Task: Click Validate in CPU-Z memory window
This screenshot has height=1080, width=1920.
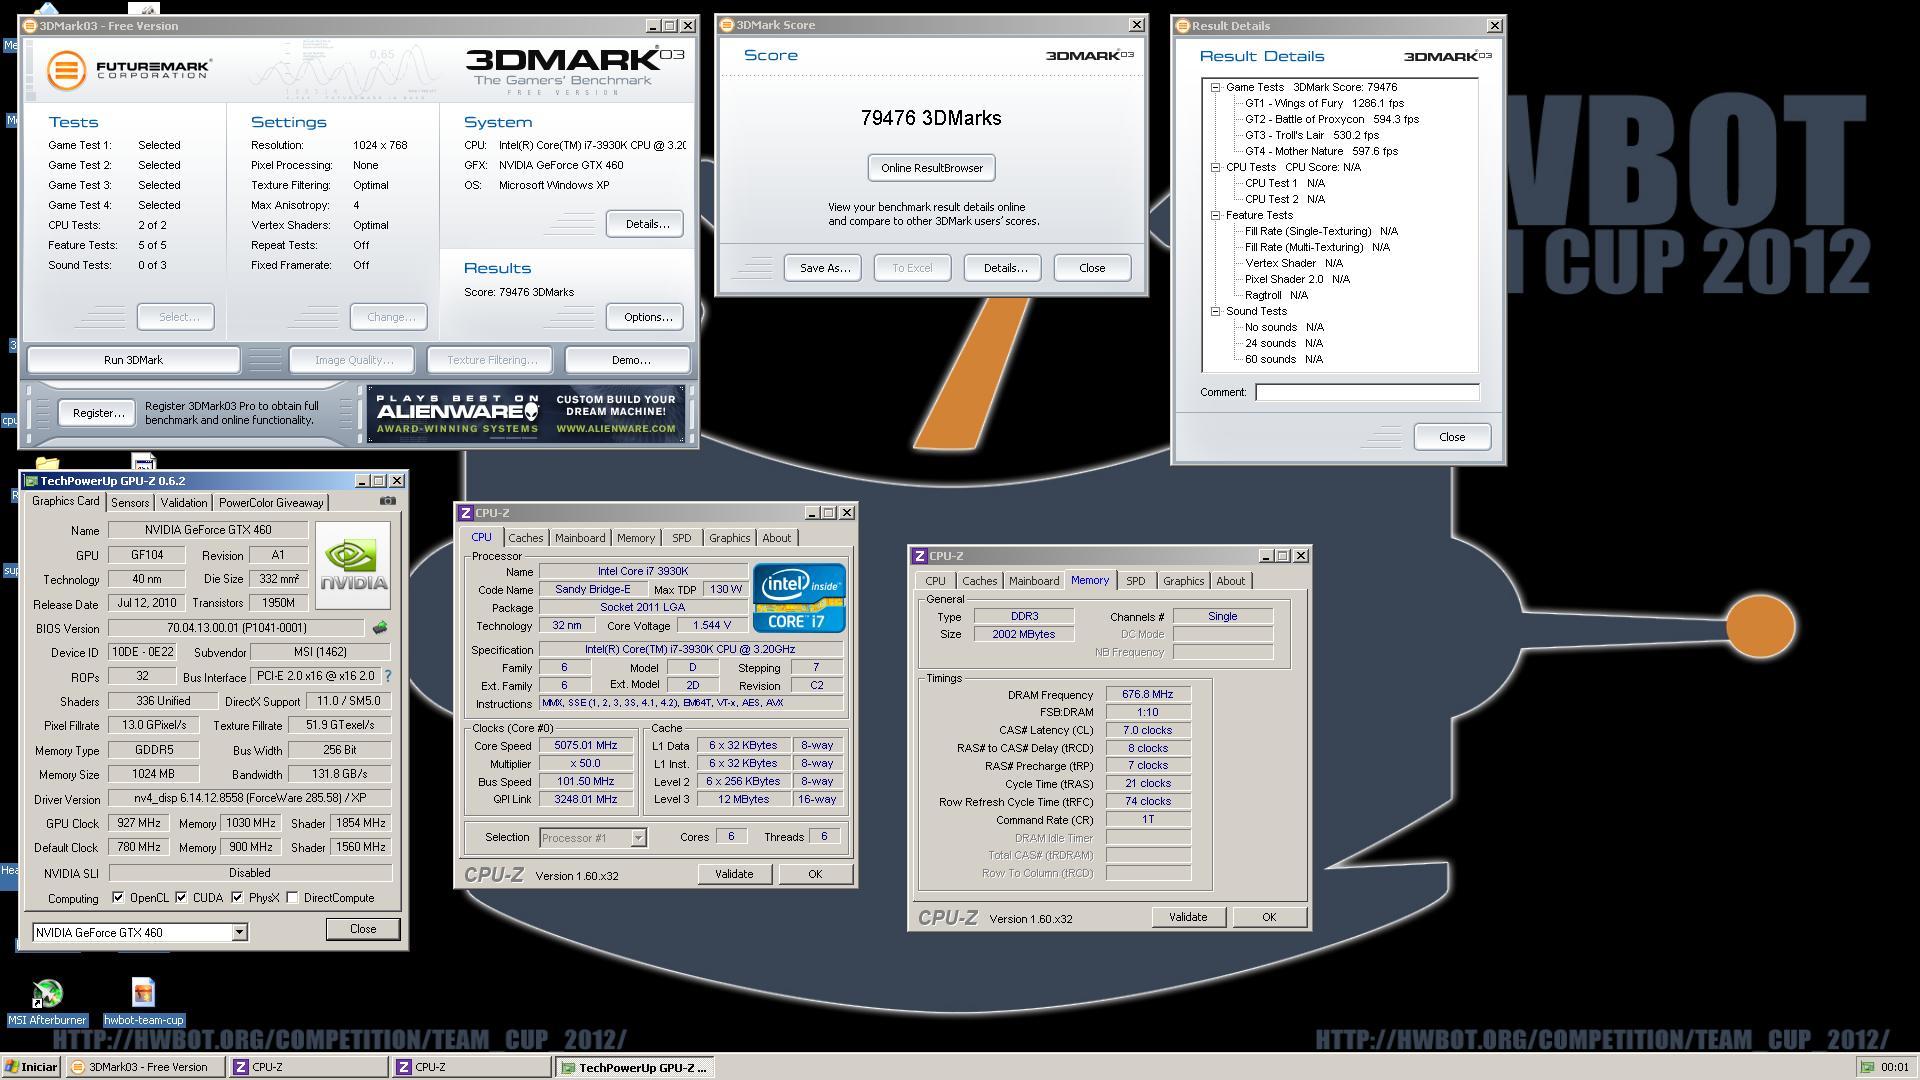Action: 1188,917
